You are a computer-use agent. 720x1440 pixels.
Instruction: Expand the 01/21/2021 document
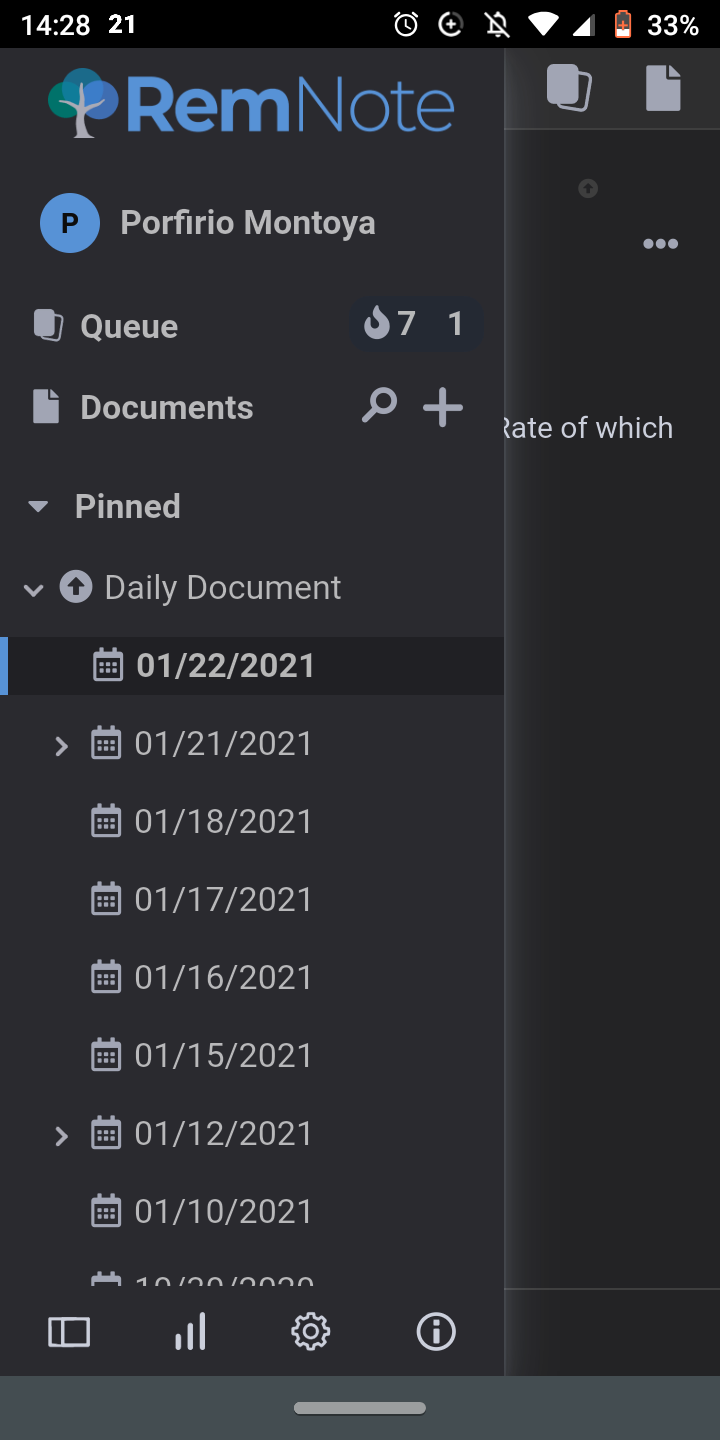pos(61,745)
